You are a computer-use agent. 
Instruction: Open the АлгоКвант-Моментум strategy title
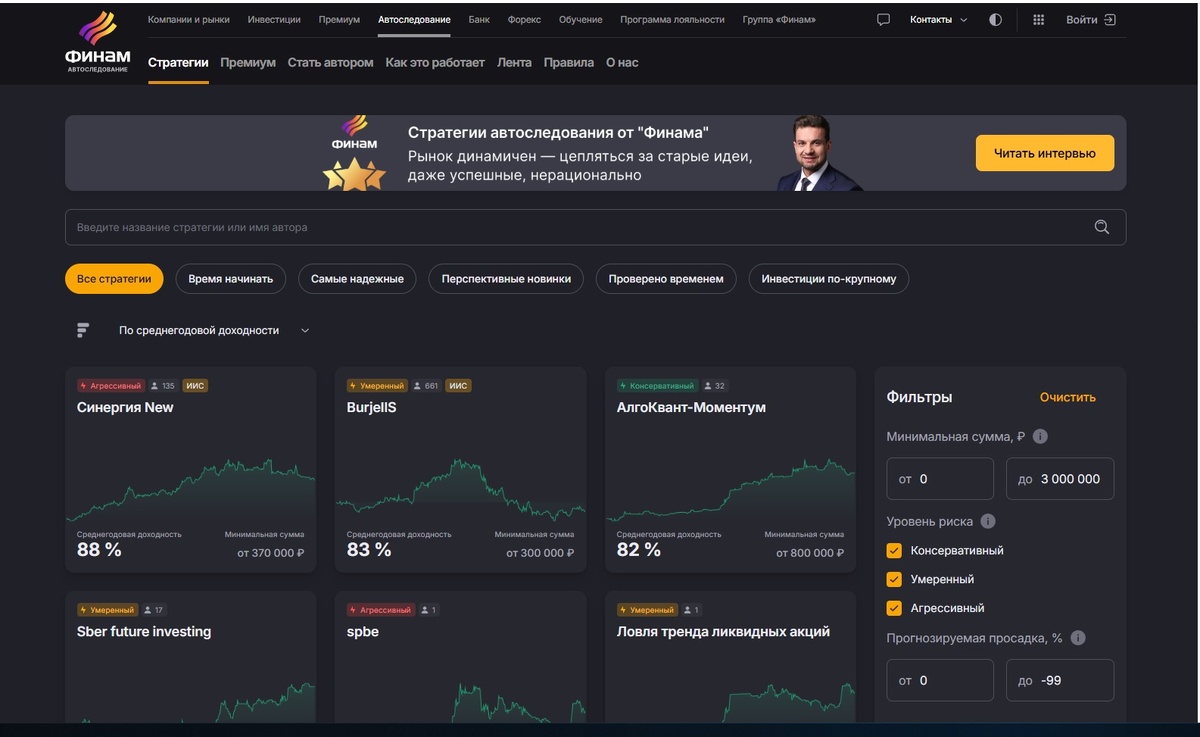click(x=691, y=407)
